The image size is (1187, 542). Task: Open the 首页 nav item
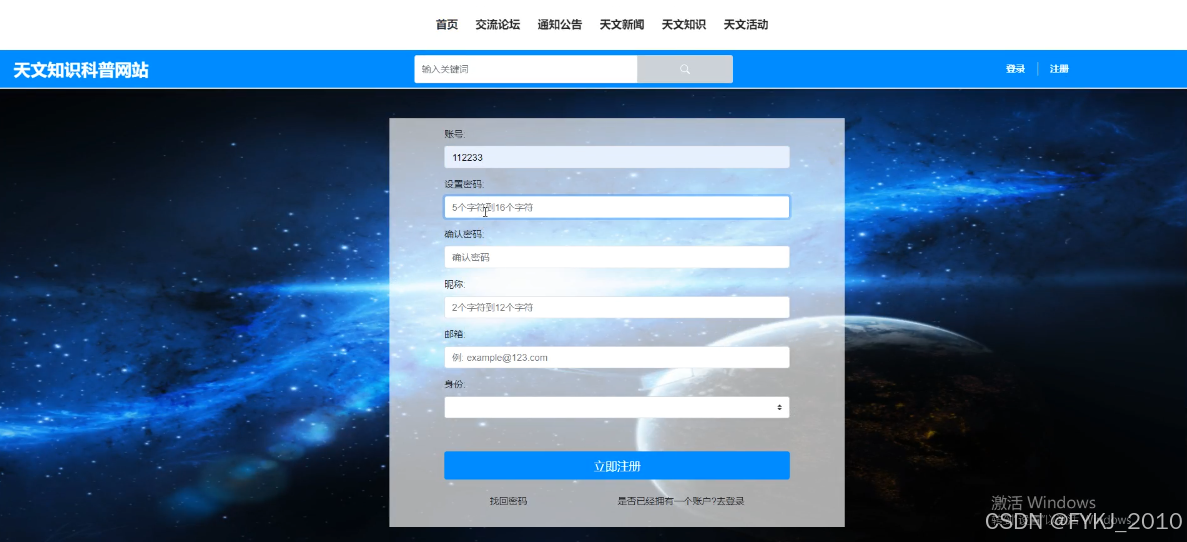point(447,25)
